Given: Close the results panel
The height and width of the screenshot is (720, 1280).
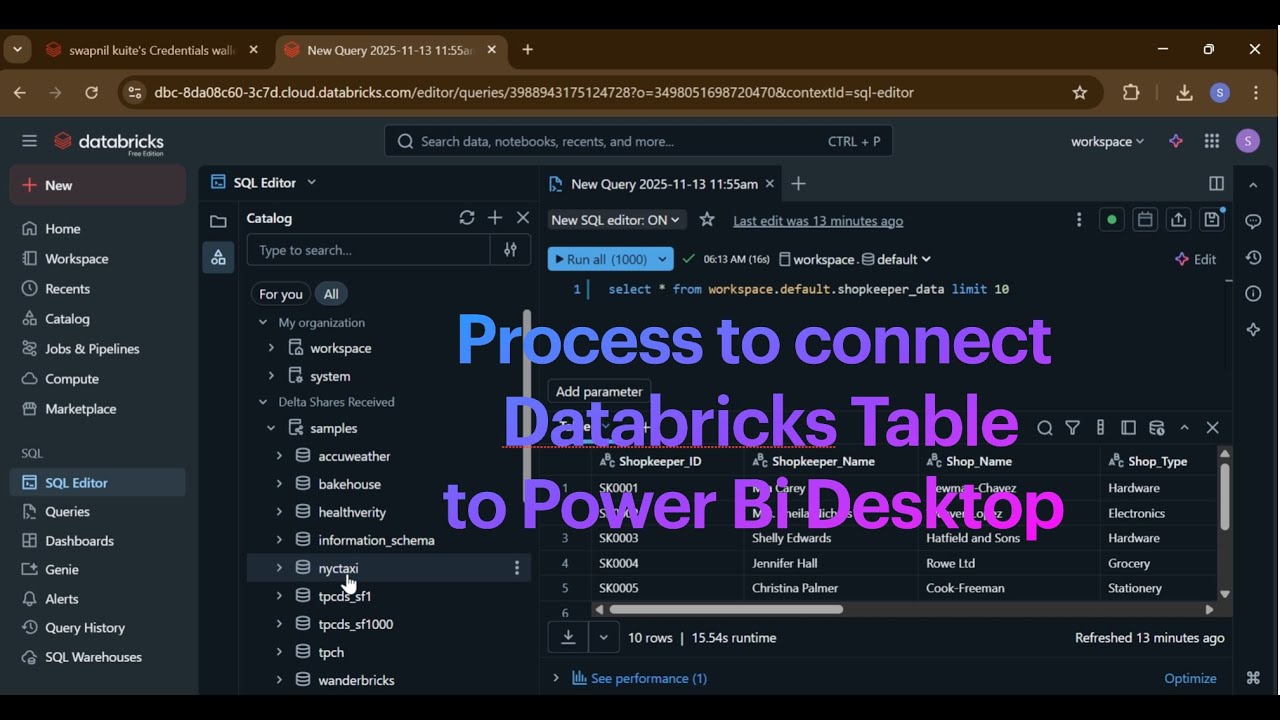Looking at the screenshot, I should coord(1213,428).
